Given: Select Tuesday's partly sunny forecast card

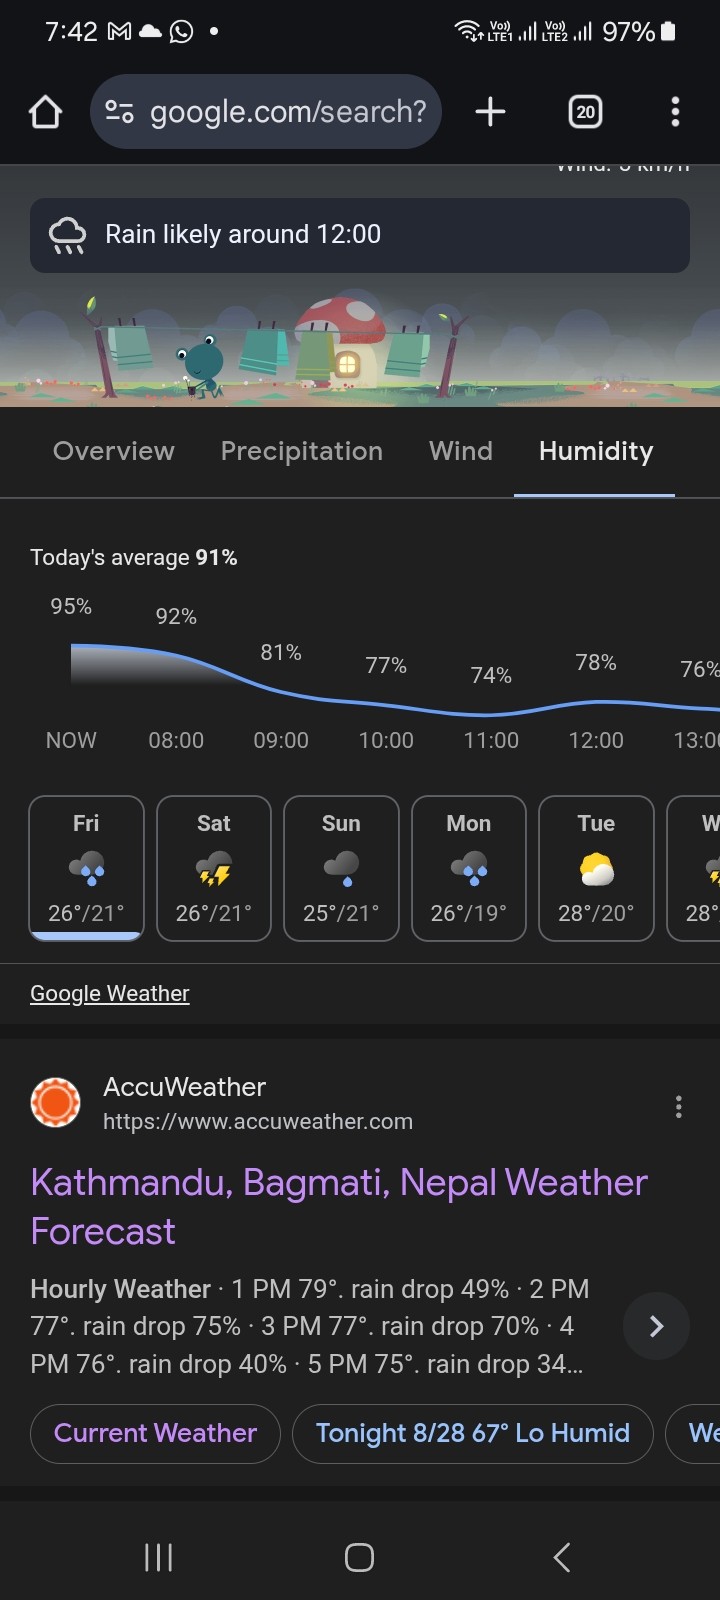Looking at the screenshot, I should (596, 867).
